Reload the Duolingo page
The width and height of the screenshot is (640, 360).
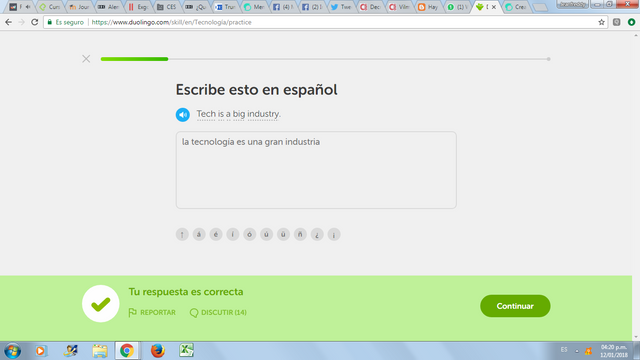coord(35,22)
